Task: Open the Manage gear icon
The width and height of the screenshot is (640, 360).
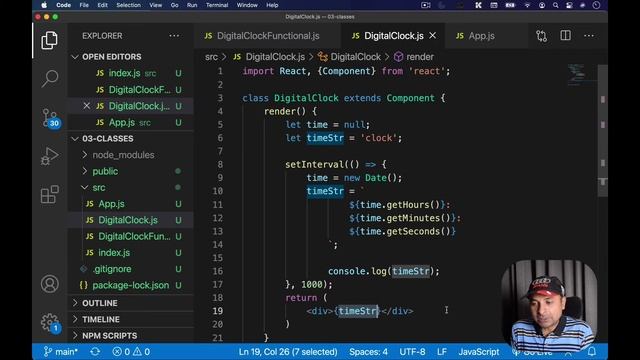Action: point(50,322)
